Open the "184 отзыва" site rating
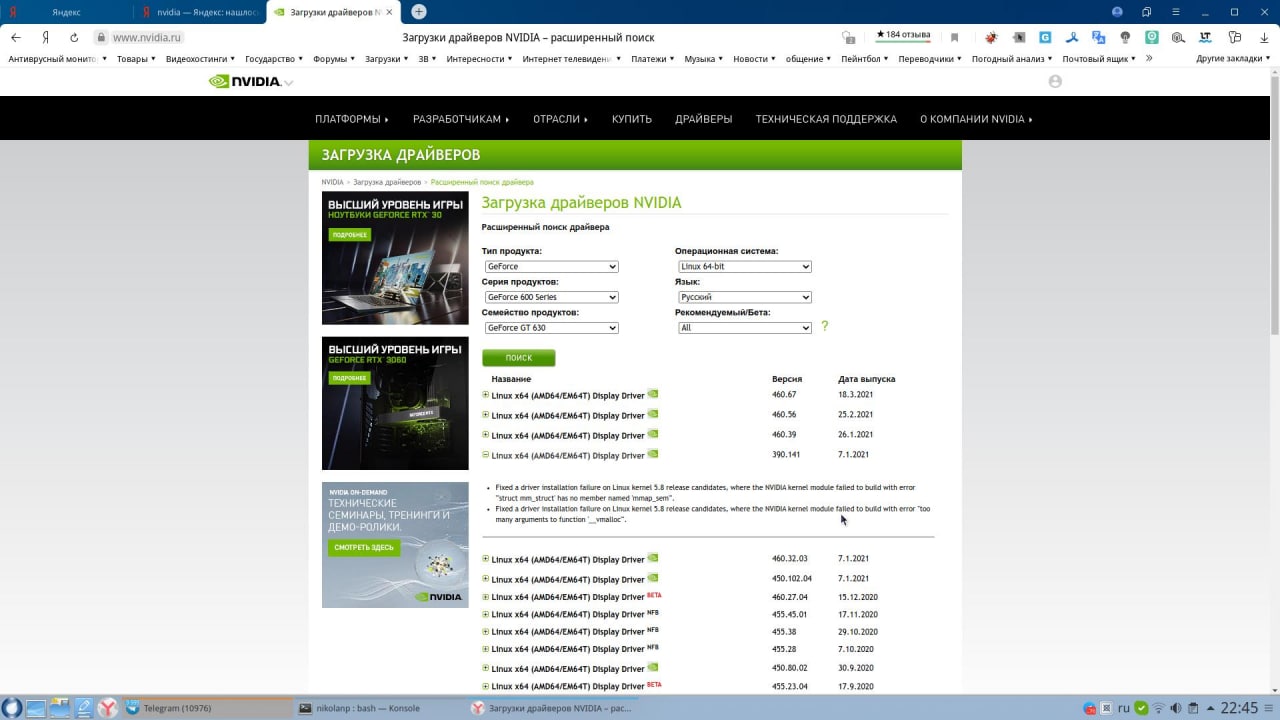 click(x=903, y=35)
